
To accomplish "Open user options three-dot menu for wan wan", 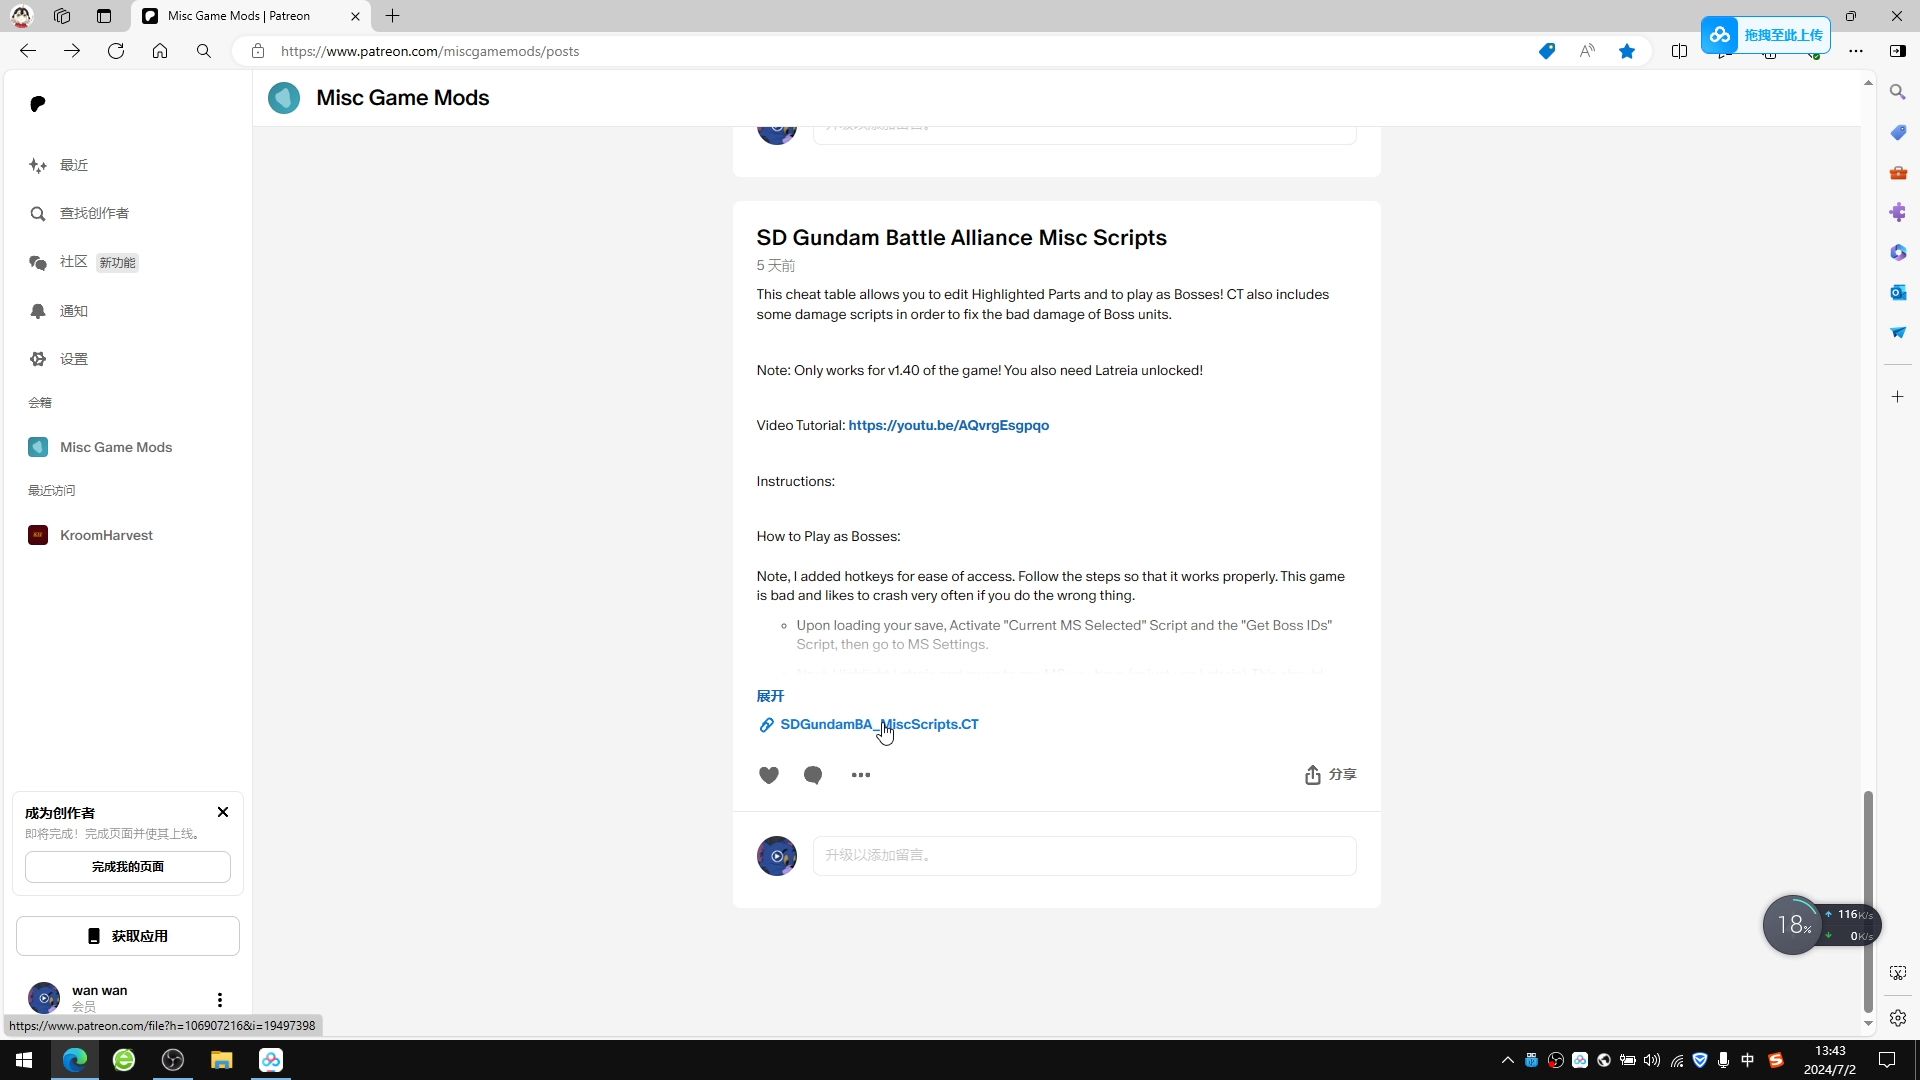I will coord(220,1000).
